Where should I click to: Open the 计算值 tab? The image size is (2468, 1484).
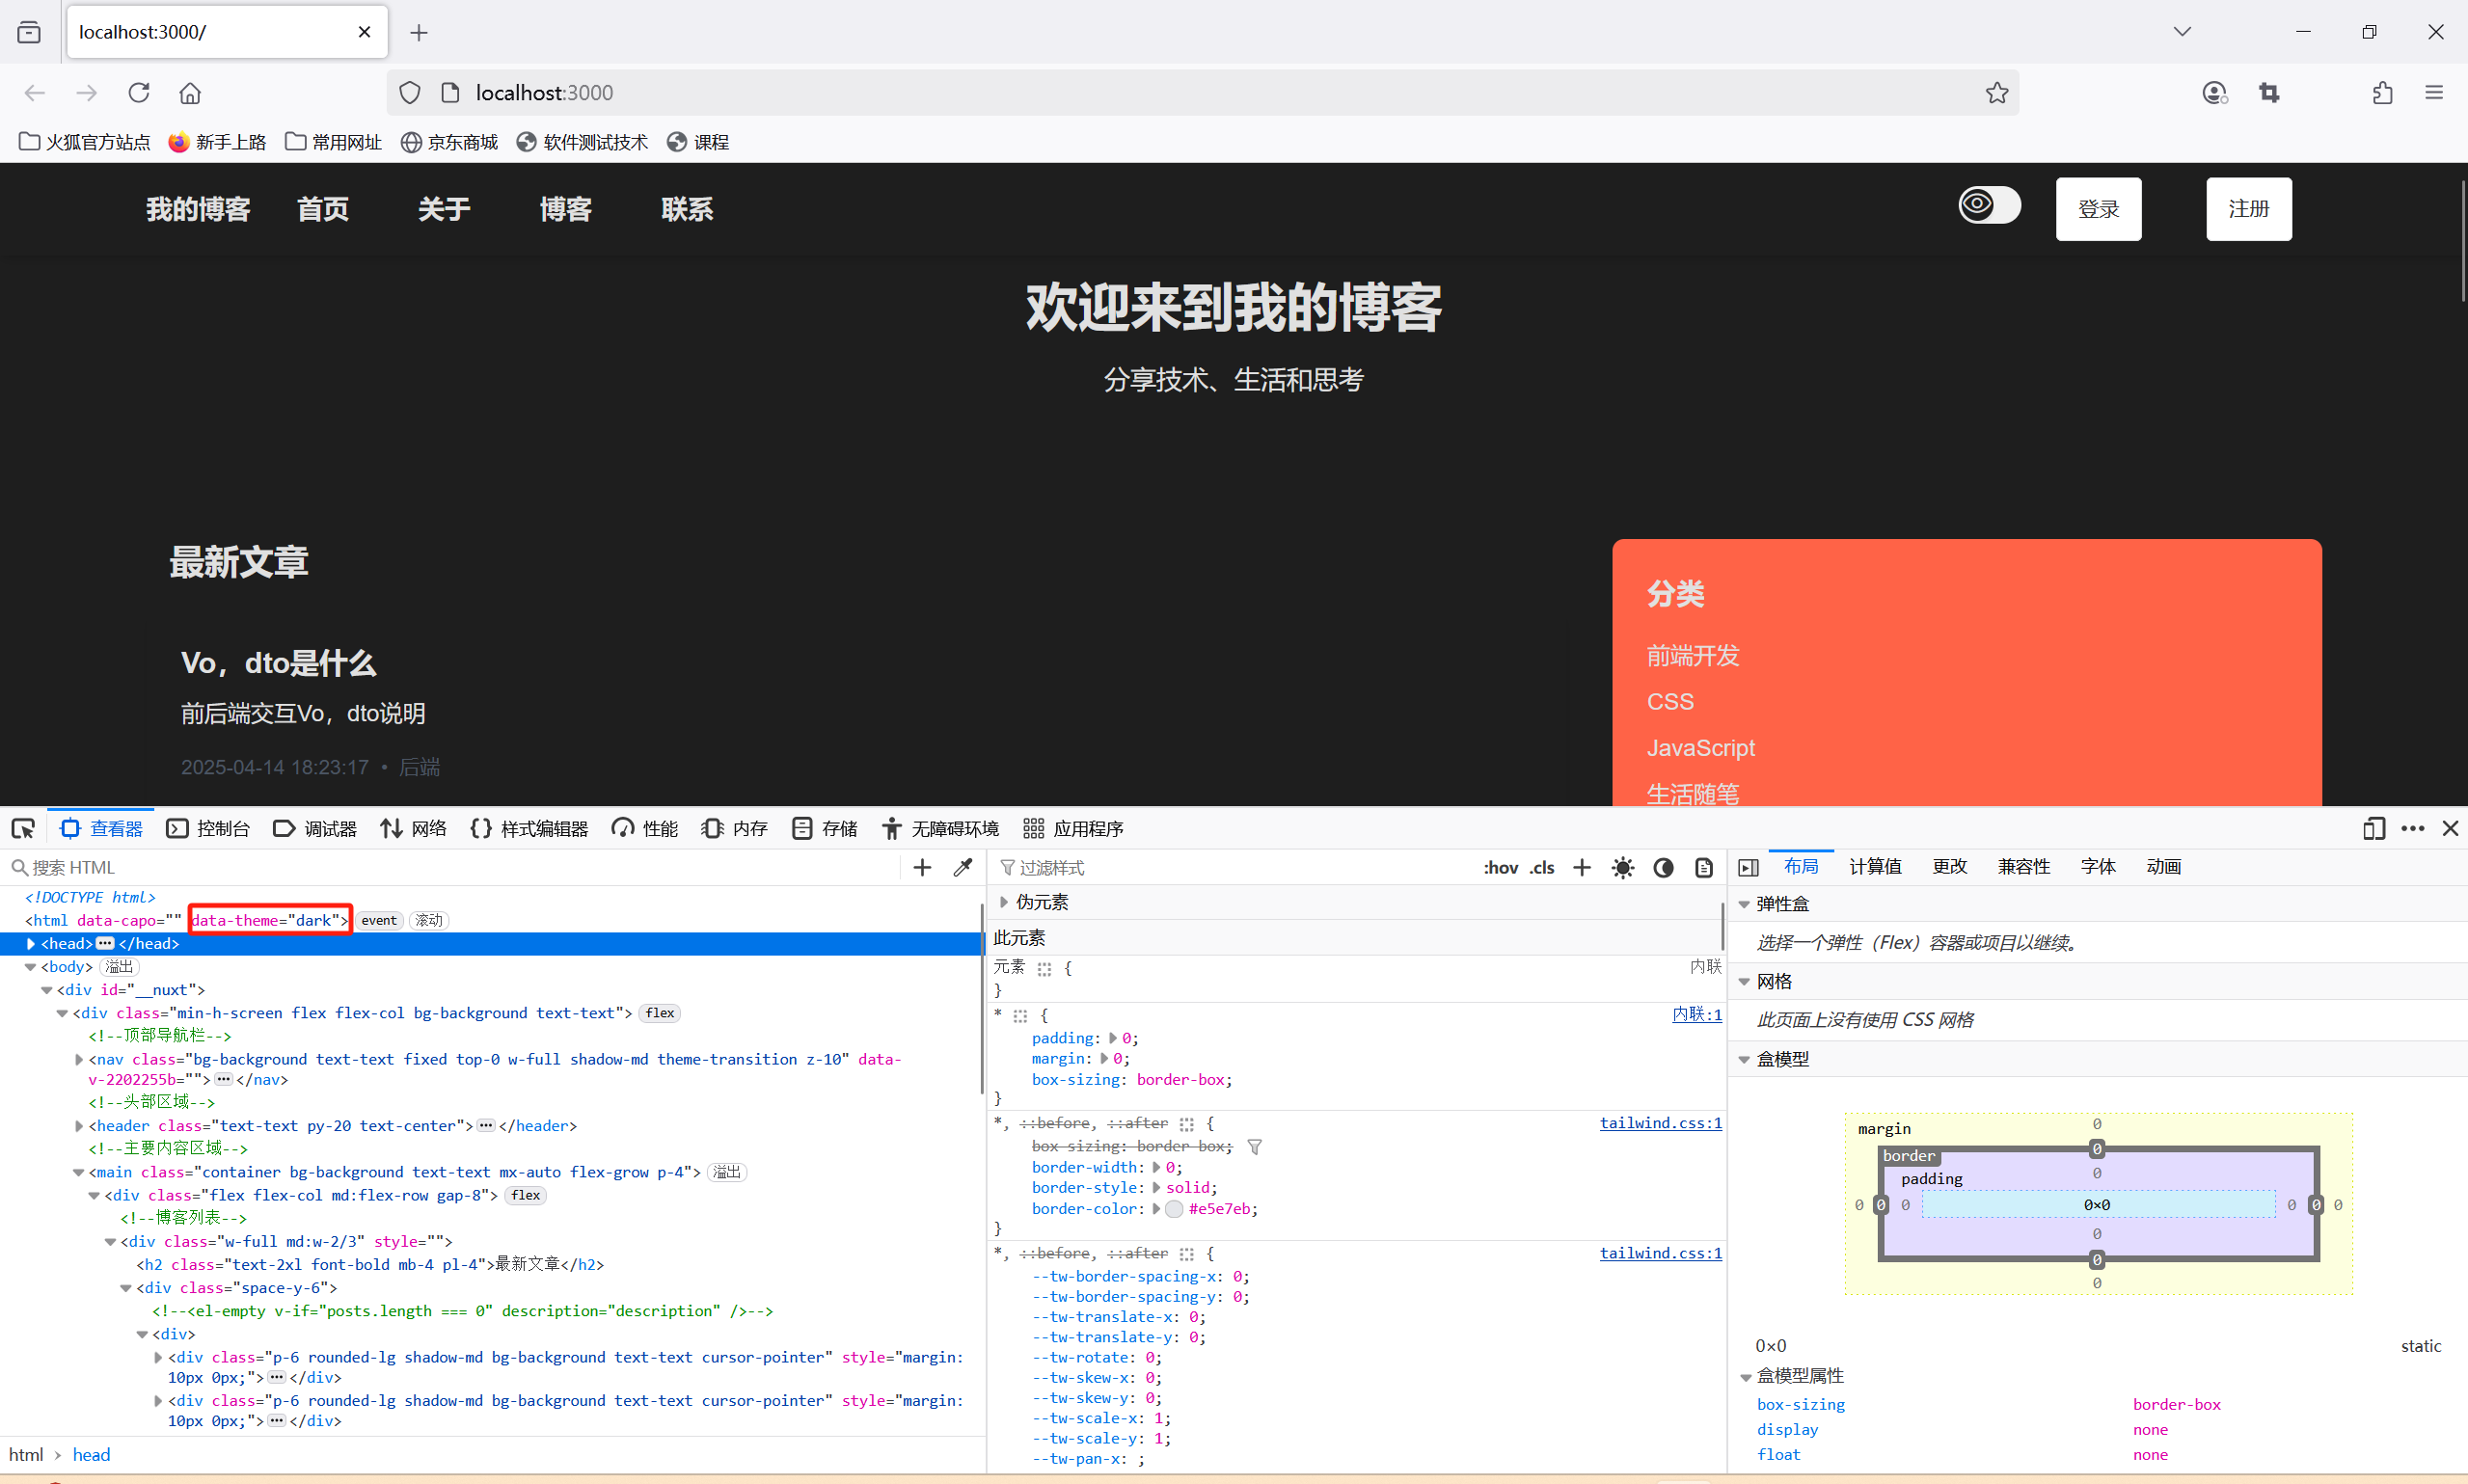(1875, 866)
